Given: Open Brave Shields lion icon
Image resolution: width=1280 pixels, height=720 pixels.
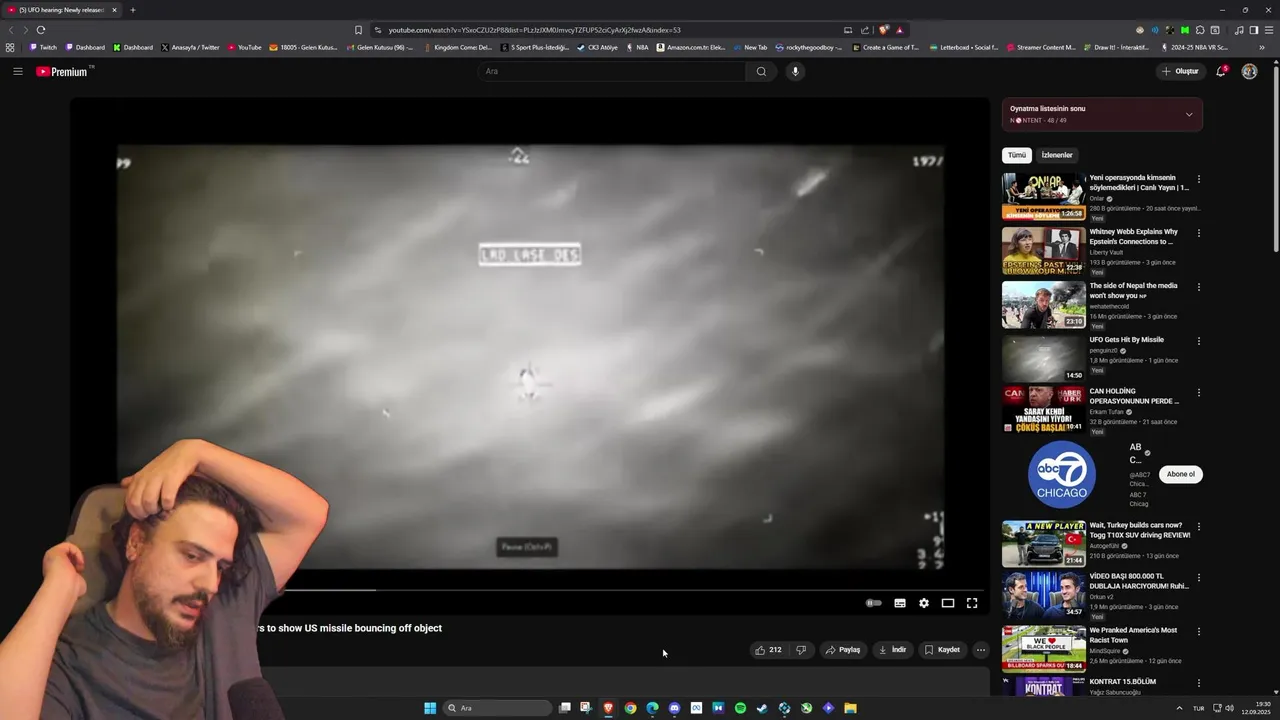Looking at the screenshot, I should coord(883,30).
